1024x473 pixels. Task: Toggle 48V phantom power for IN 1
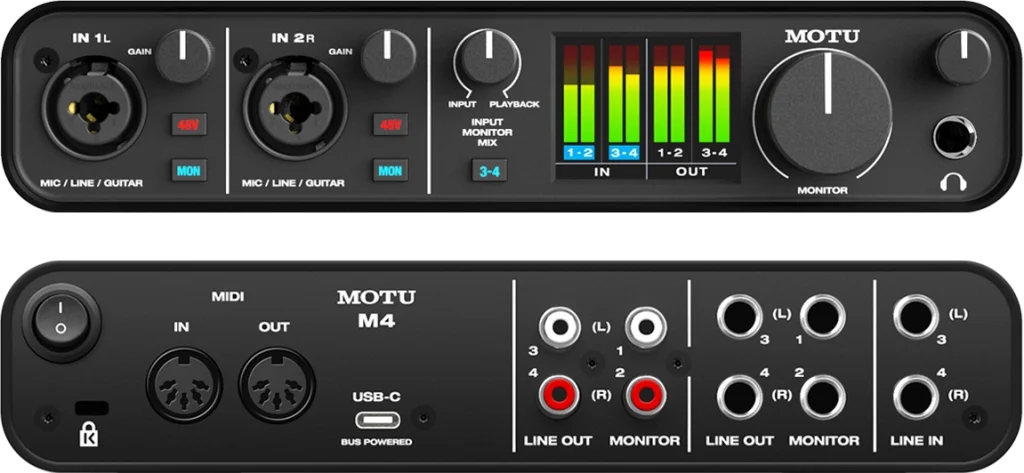[189, 124]
